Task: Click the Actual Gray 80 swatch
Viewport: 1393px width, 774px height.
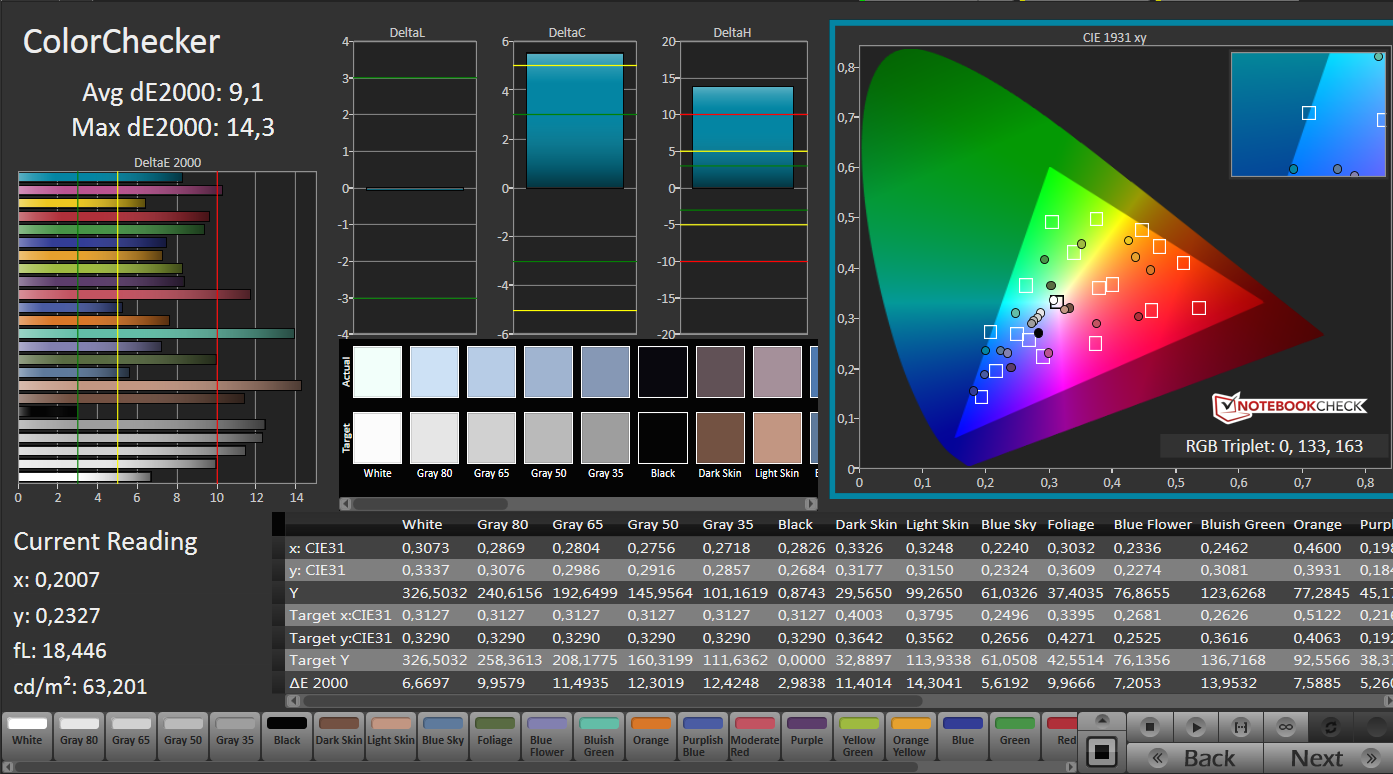Action: (x=435, y=372)
